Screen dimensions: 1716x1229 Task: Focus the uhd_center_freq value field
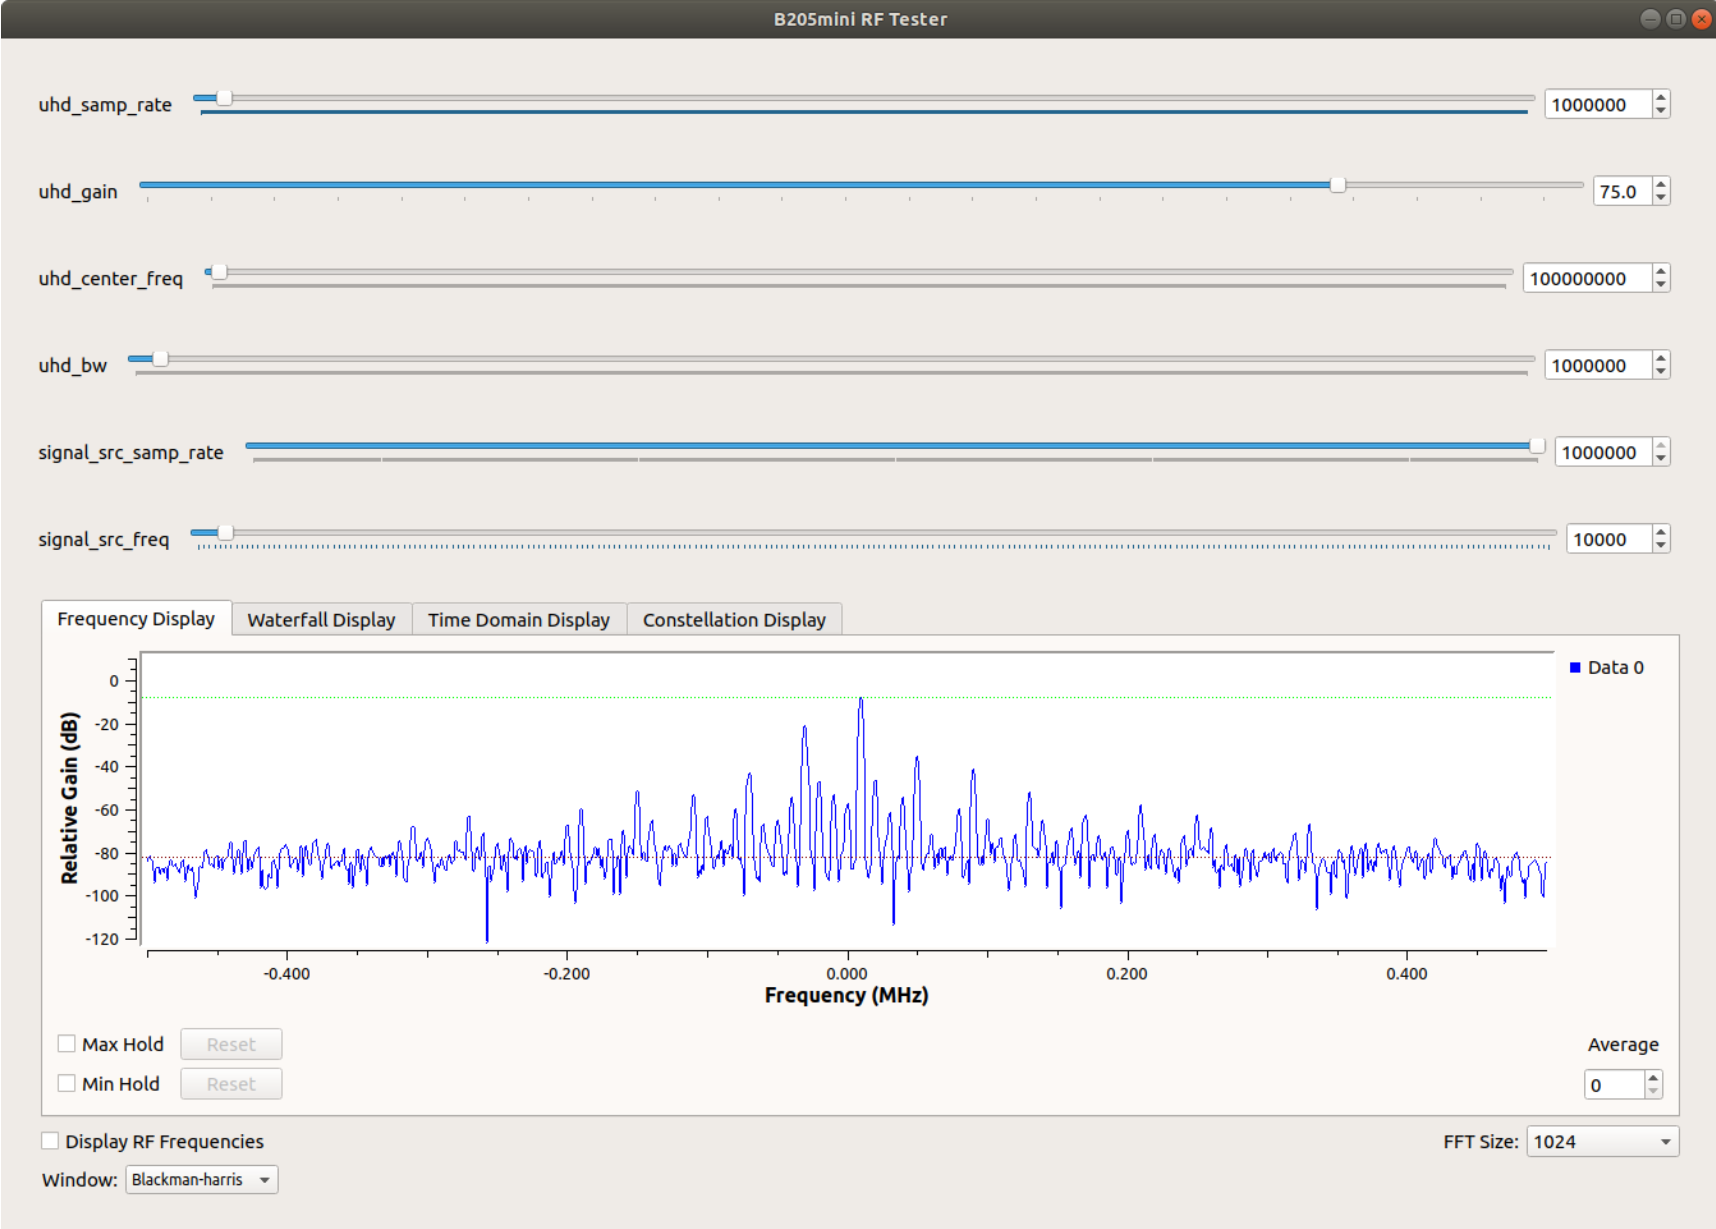tap(1587, 278)
